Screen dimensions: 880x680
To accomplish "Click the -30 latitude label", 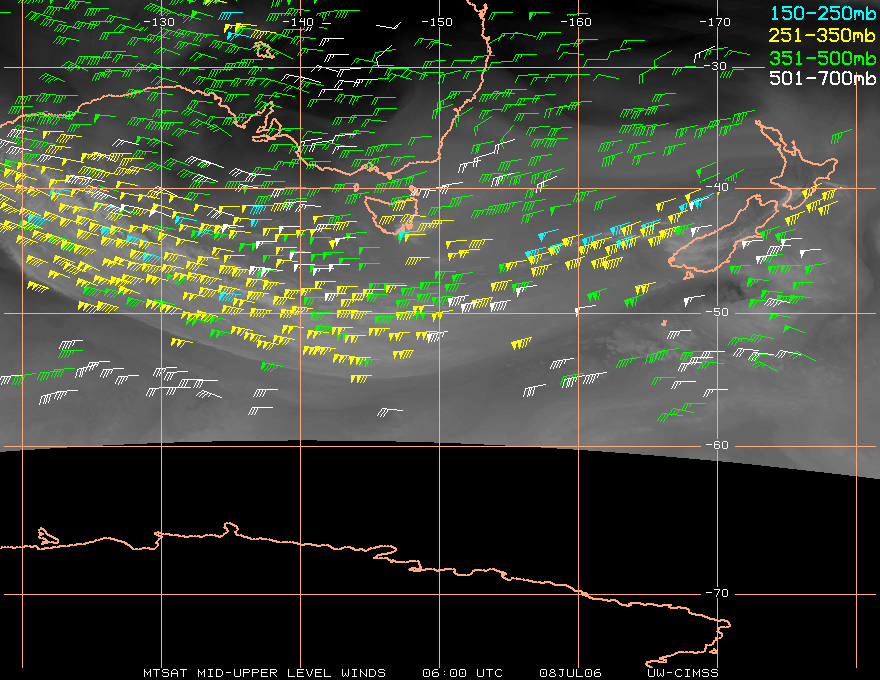I will click(716, 66).
